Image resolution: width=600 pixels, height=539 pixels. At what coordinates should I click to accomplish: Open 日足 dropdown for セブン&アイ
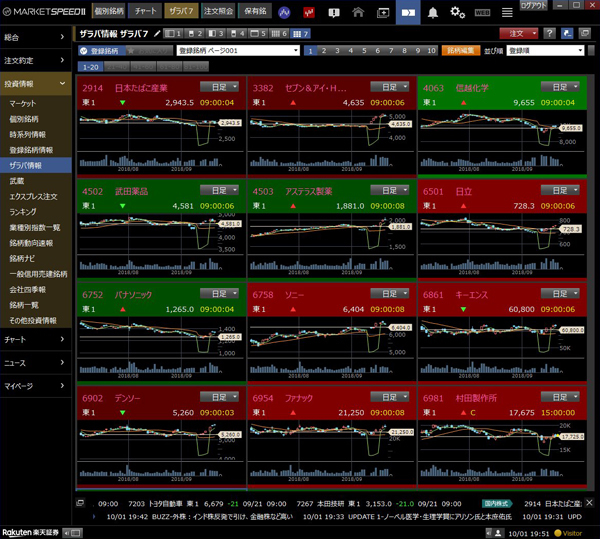tap(390, 87)
